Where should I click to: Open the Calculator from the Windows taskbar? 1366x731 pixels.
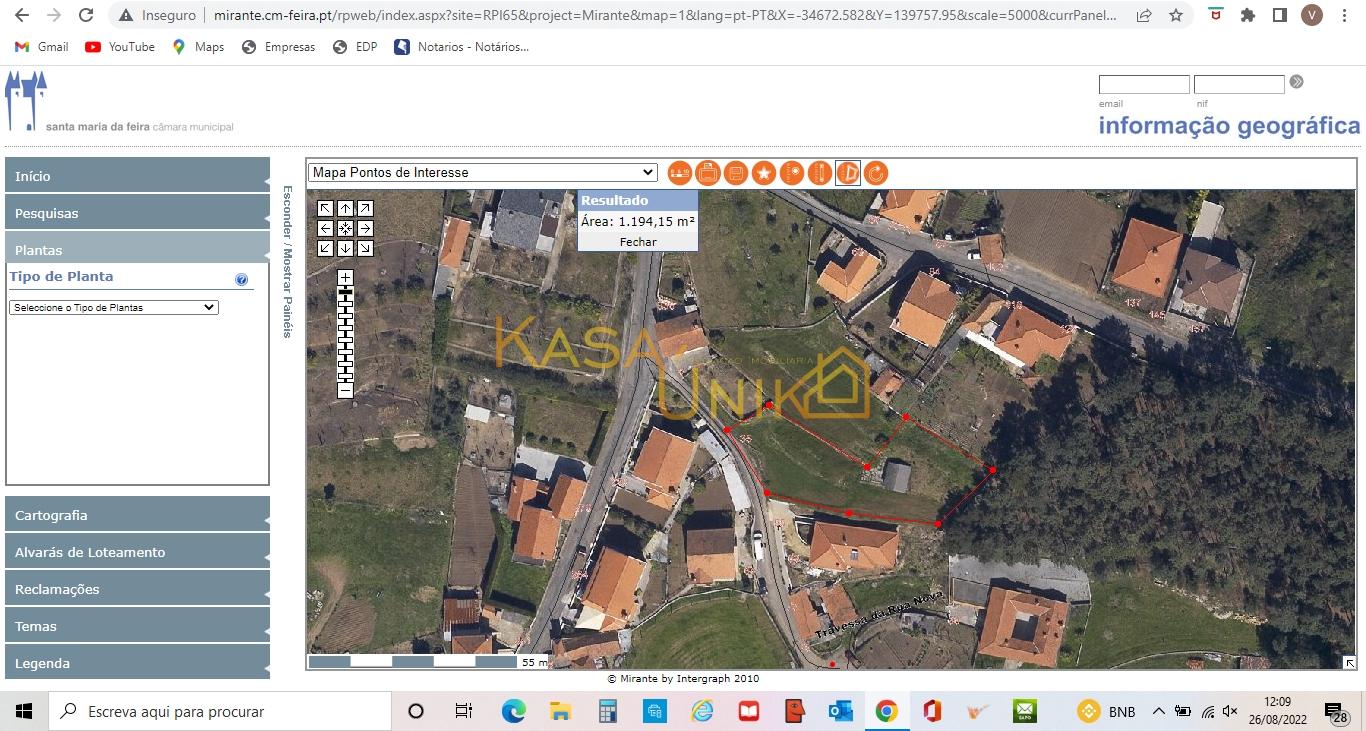click(x=607, y=712)
